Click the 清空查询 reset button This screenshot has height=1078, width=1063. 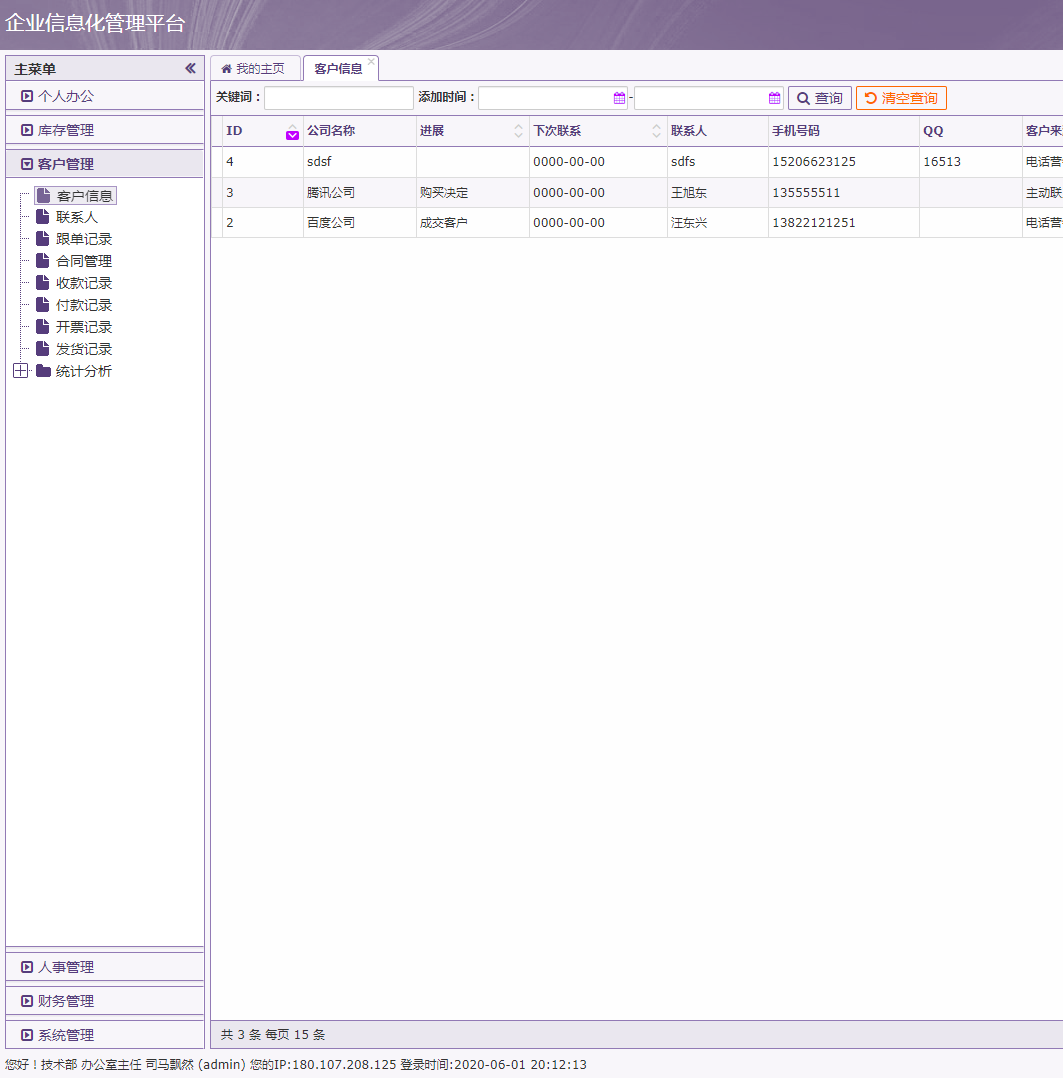[901, 98]
